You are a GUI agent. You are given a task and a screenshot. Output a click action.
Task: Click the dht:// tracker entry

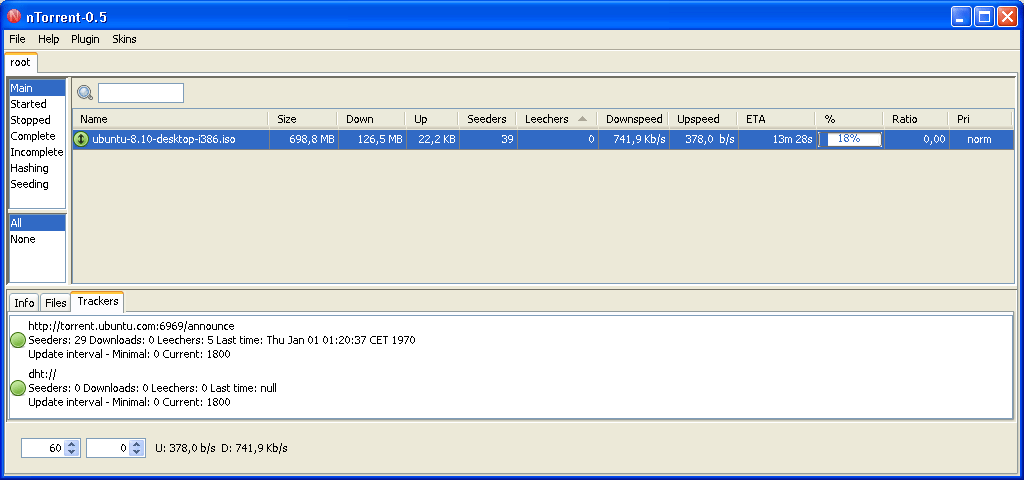[x=42, y=374]
